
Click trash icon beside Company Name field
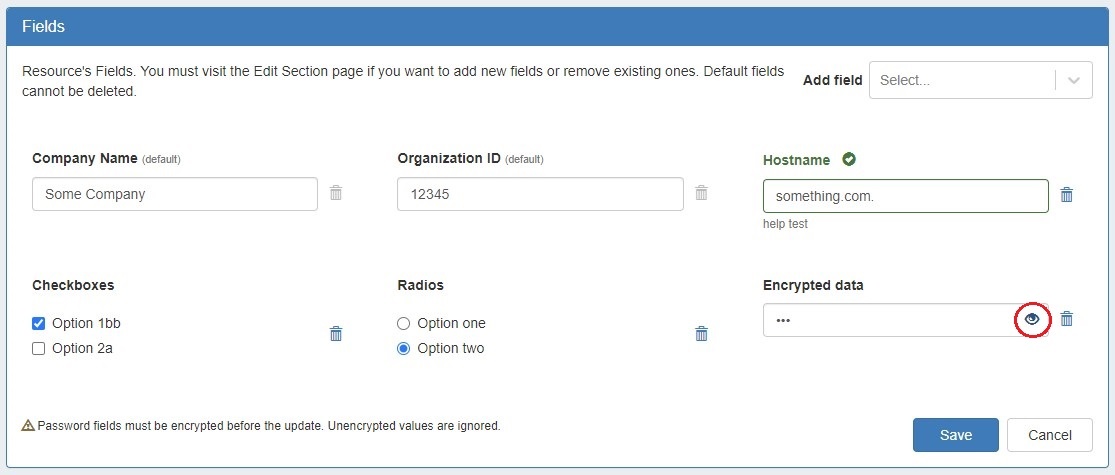click(336, 193)
